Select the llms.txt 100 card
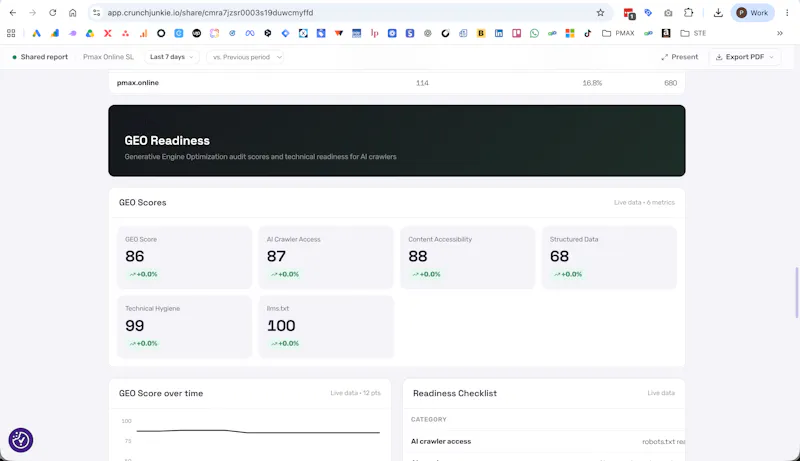This screenshot has width=800, height=461. 326,327
